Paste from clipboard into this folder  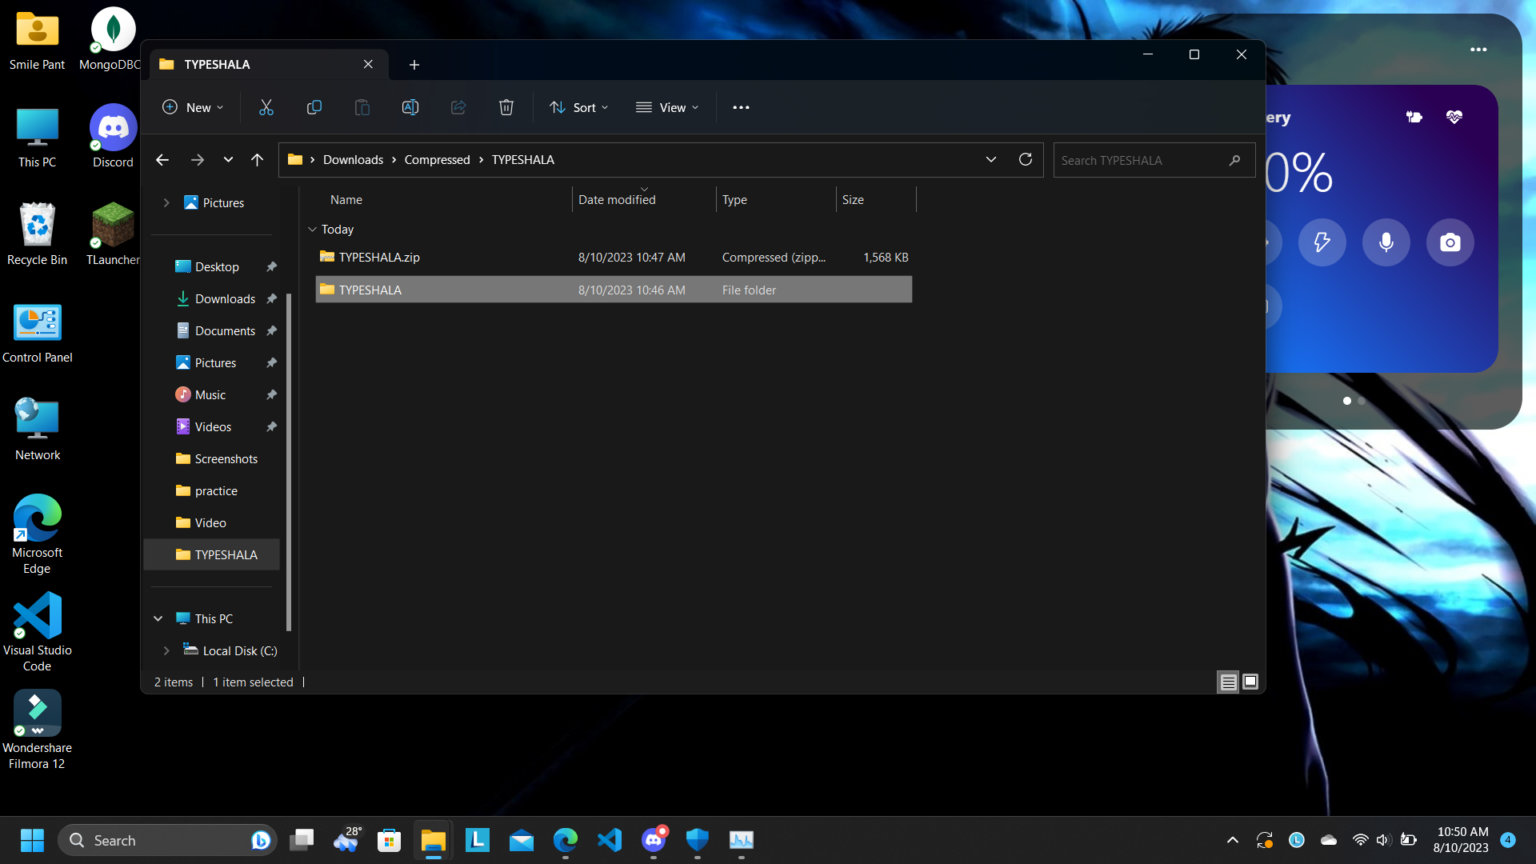point(361,107)
